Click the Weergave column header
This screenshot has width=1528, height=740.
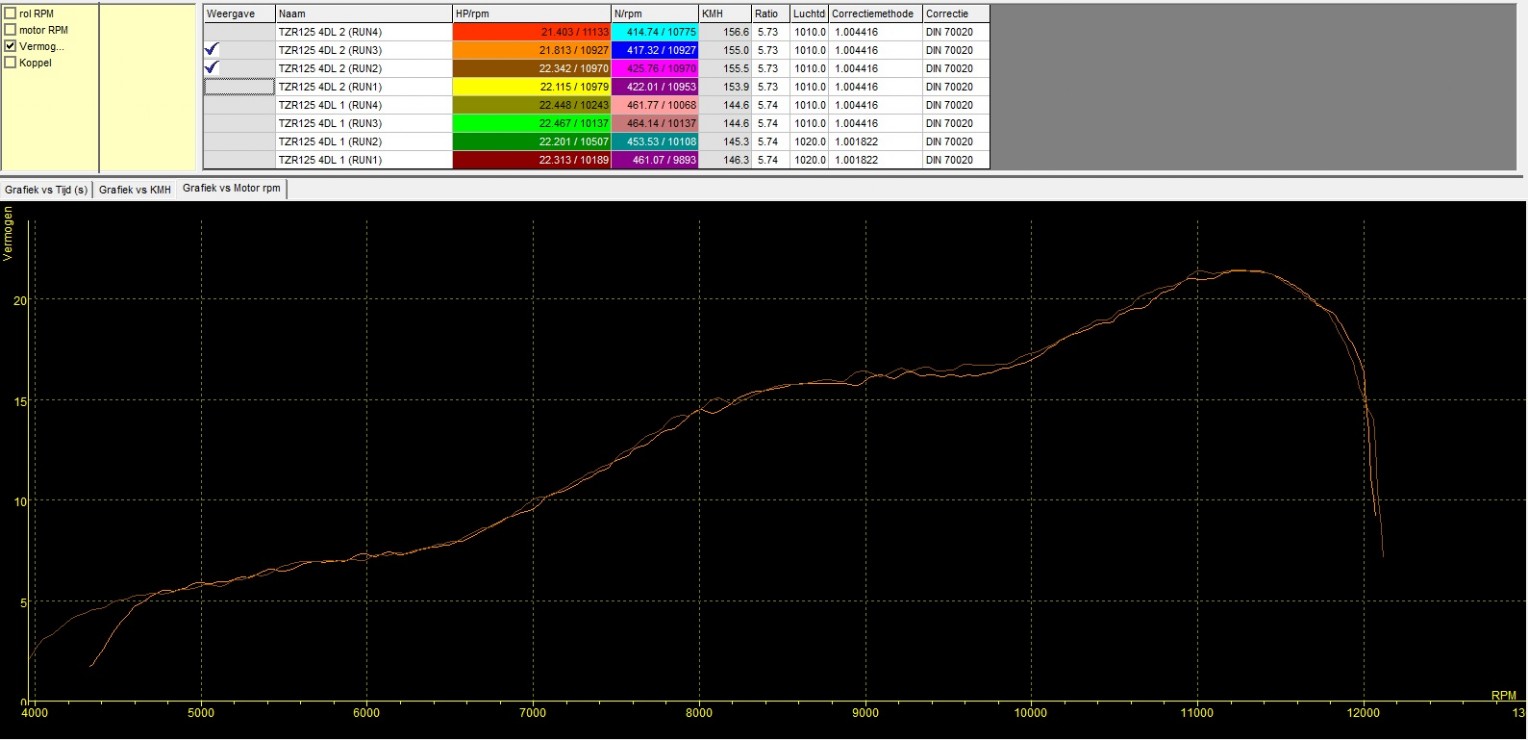(x=239, y=14)
